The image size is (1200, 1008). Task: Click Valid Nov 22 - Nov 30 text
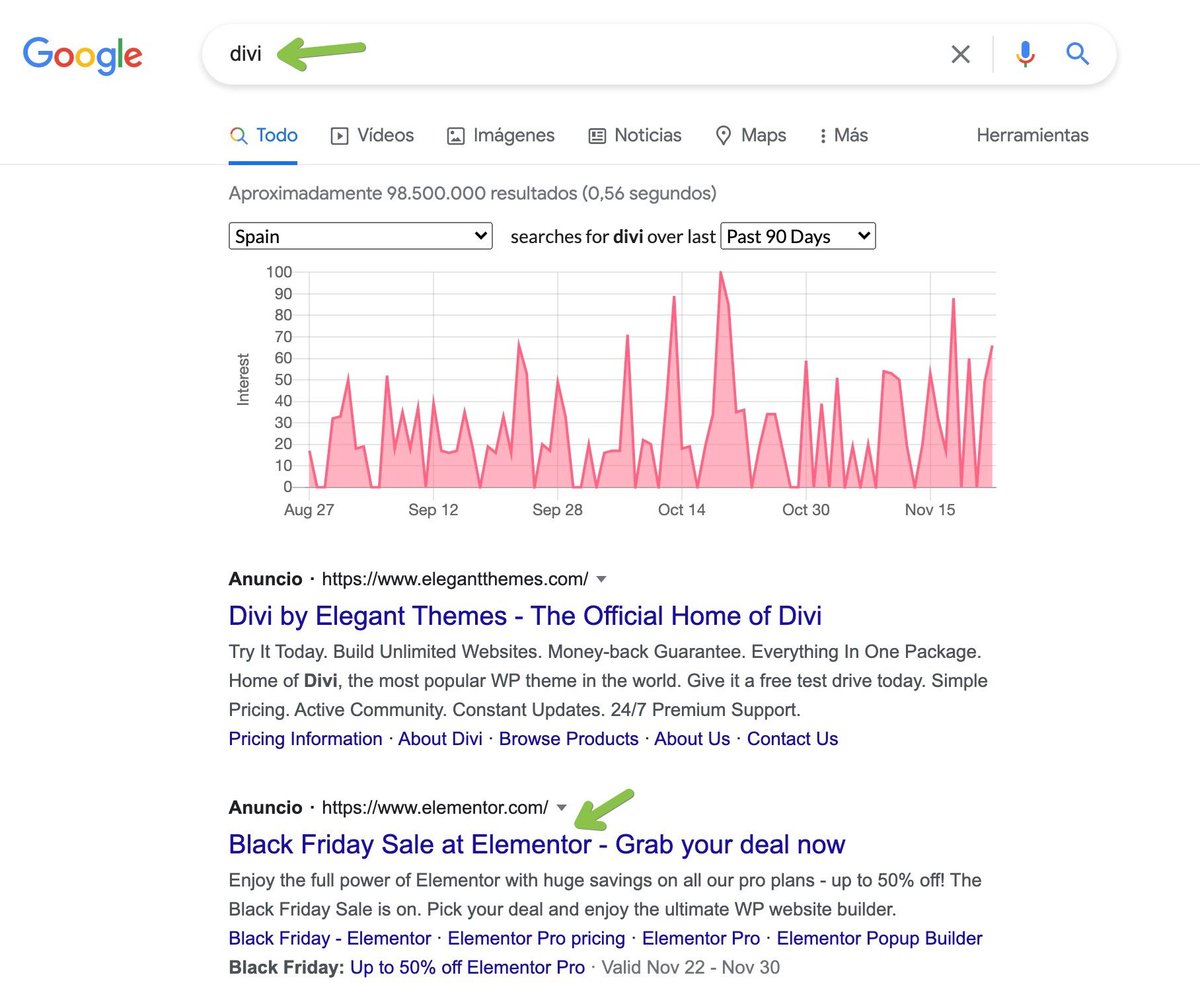point(691,967)
